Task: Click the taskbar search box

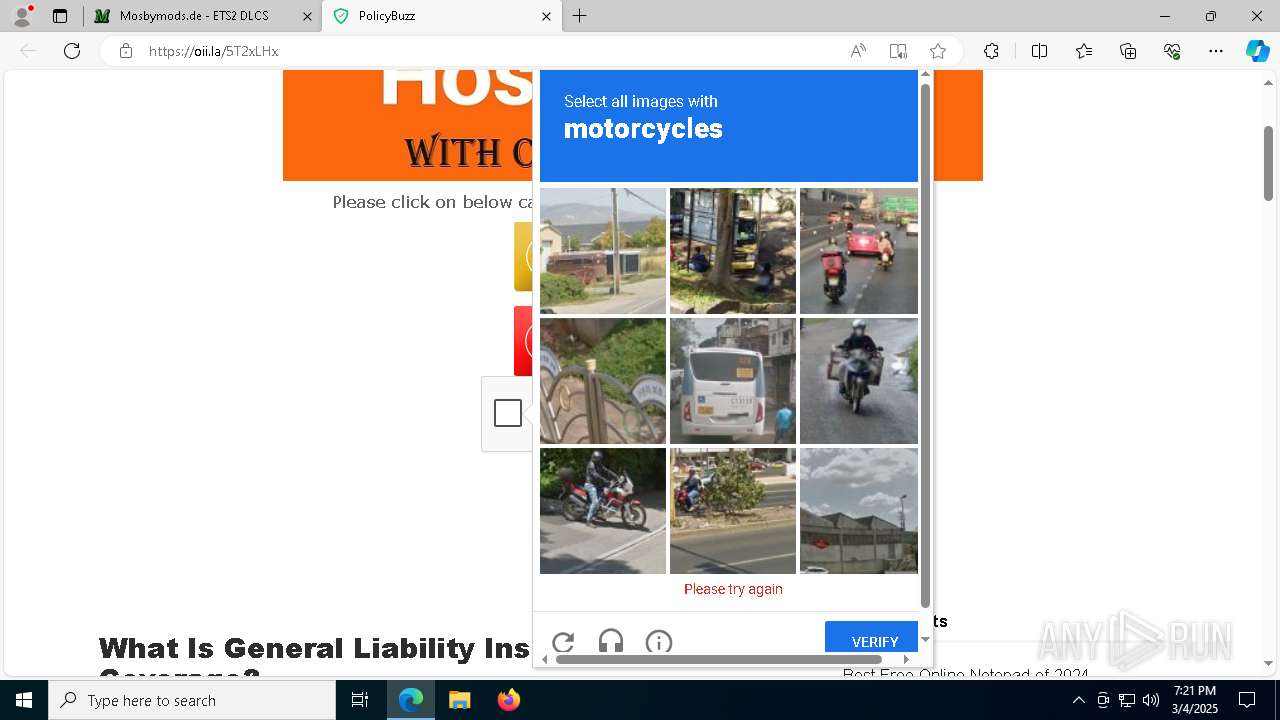Action: 192,700
